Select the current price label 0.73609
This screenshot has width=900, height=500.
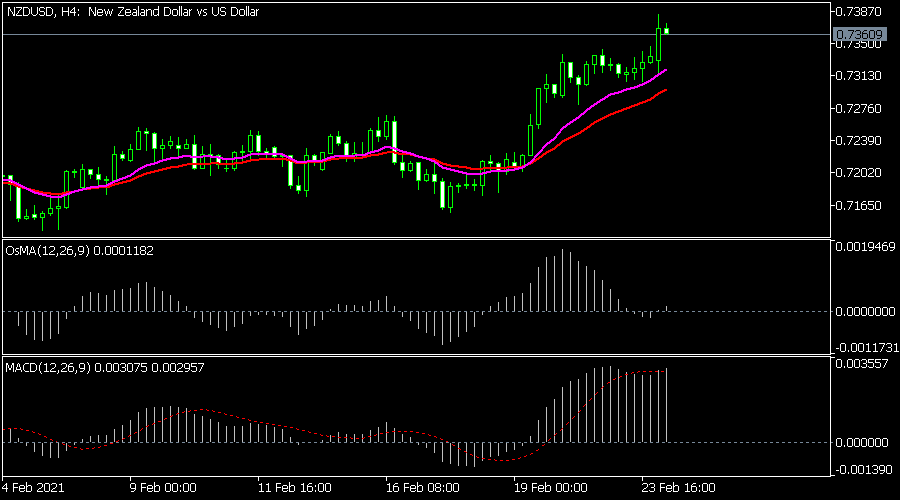pos(859,34)
